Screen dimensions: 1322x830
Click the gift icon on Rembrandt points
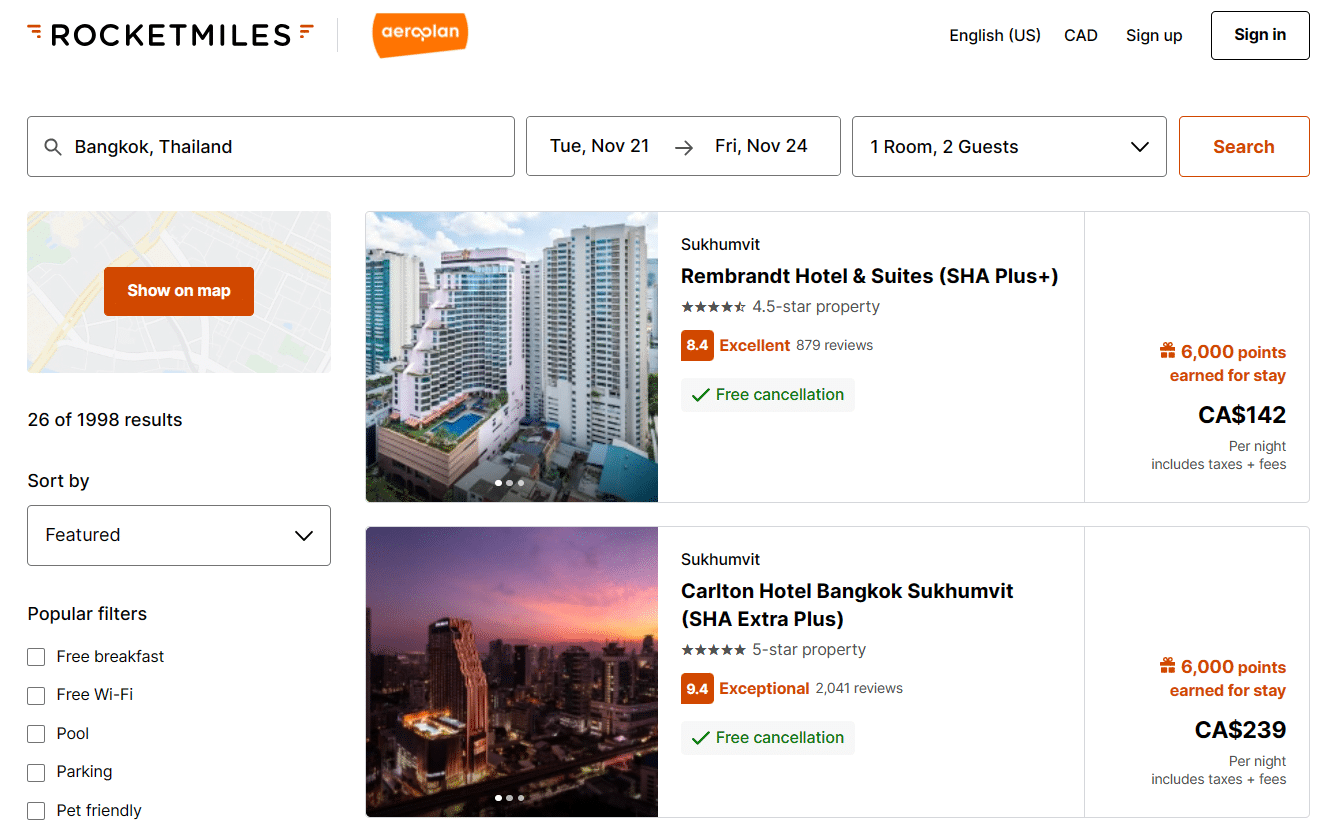click(x=1167, y=351)
